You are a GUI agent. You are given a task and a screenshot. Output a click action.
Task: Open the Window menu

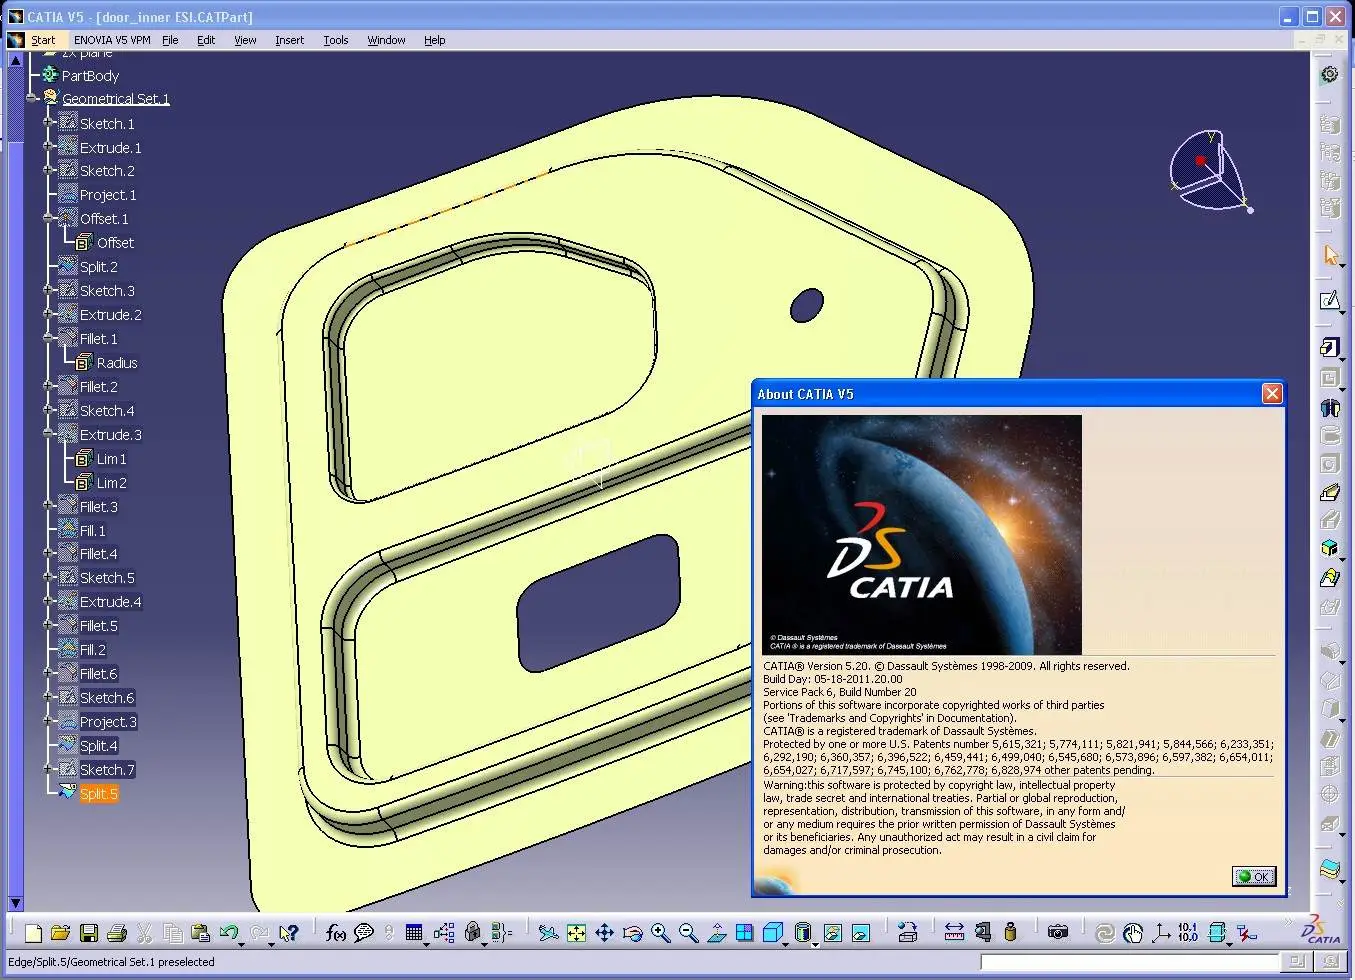click(x=386, y=40)
